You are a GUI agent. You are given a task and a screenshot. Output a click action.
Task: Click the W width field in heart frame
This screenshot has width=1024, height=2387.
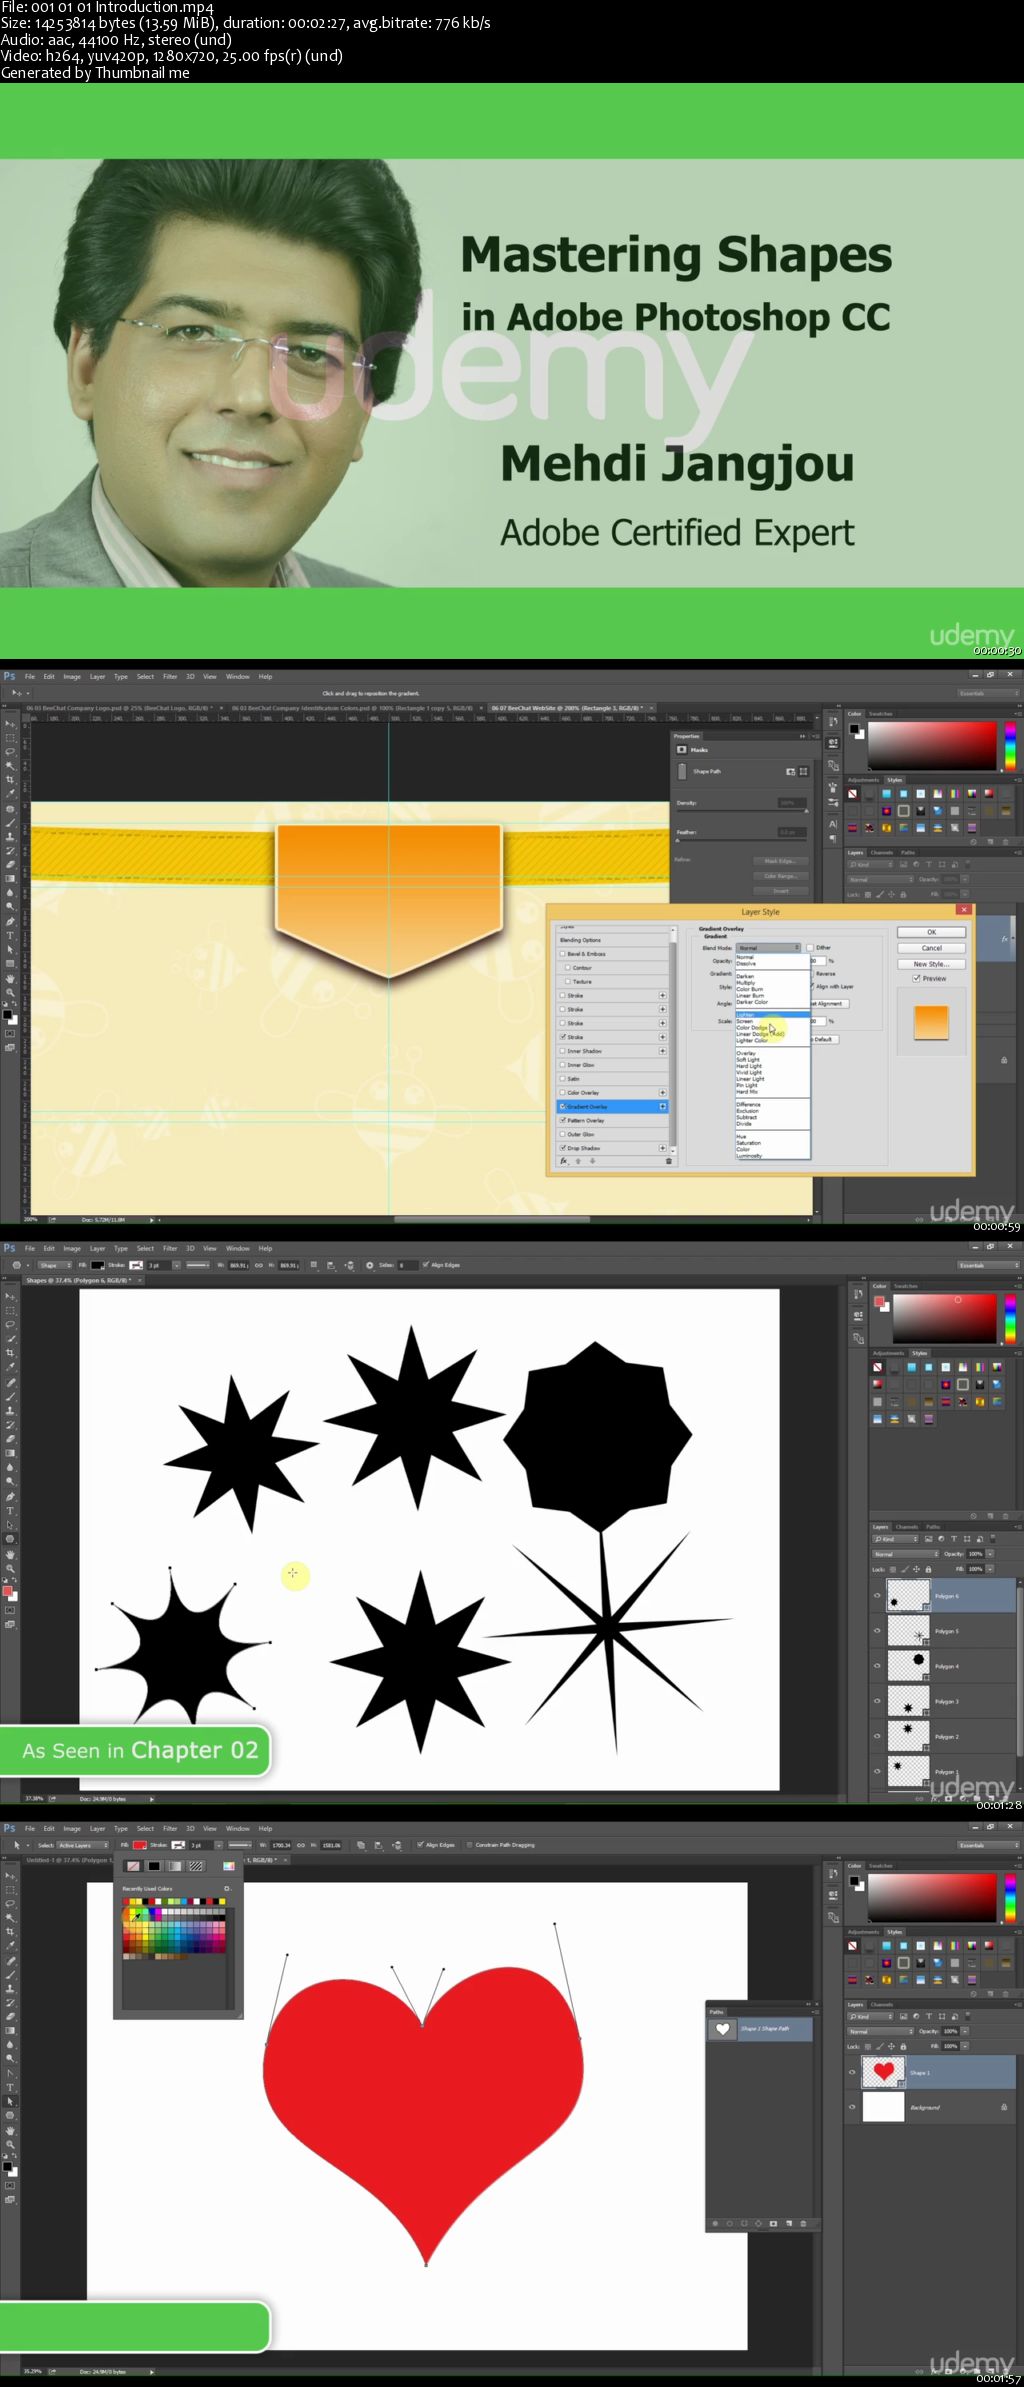click(281, 1845)
